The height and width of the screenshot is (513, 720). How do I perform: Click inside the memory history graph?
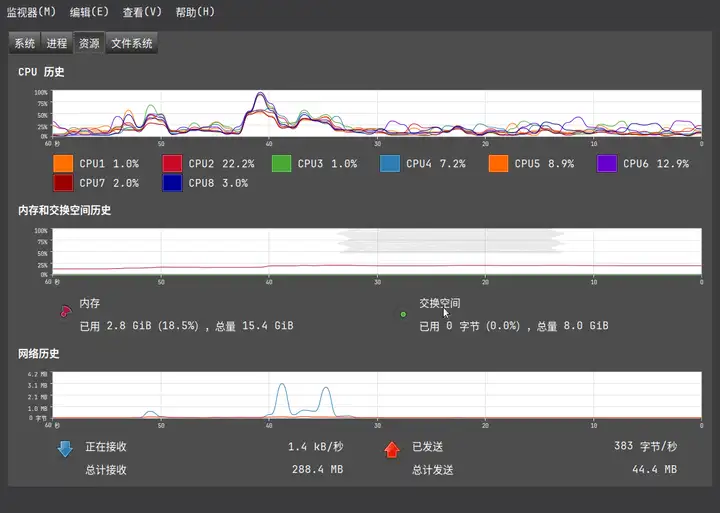click(377, 252)
